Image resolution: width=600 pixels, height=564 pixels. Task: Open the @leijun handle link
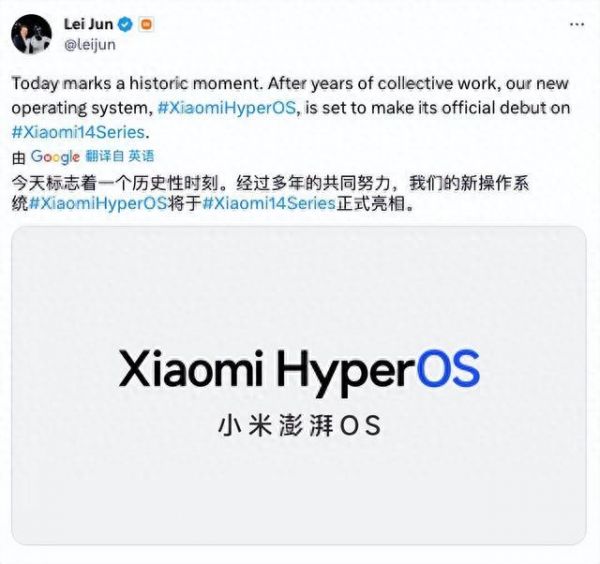click(x=90, y=45)
